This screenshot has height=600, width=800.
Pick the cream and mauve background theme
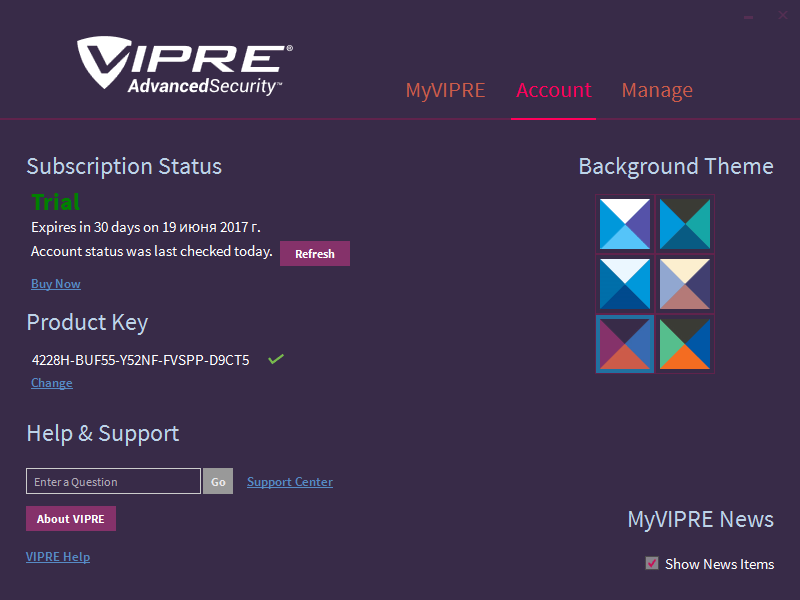(685, 284)
